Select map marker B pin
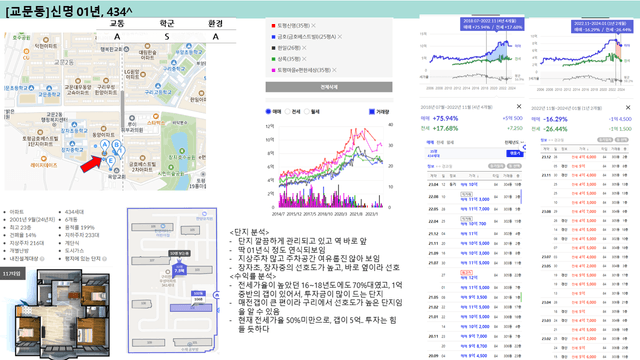 pos(116,145)
